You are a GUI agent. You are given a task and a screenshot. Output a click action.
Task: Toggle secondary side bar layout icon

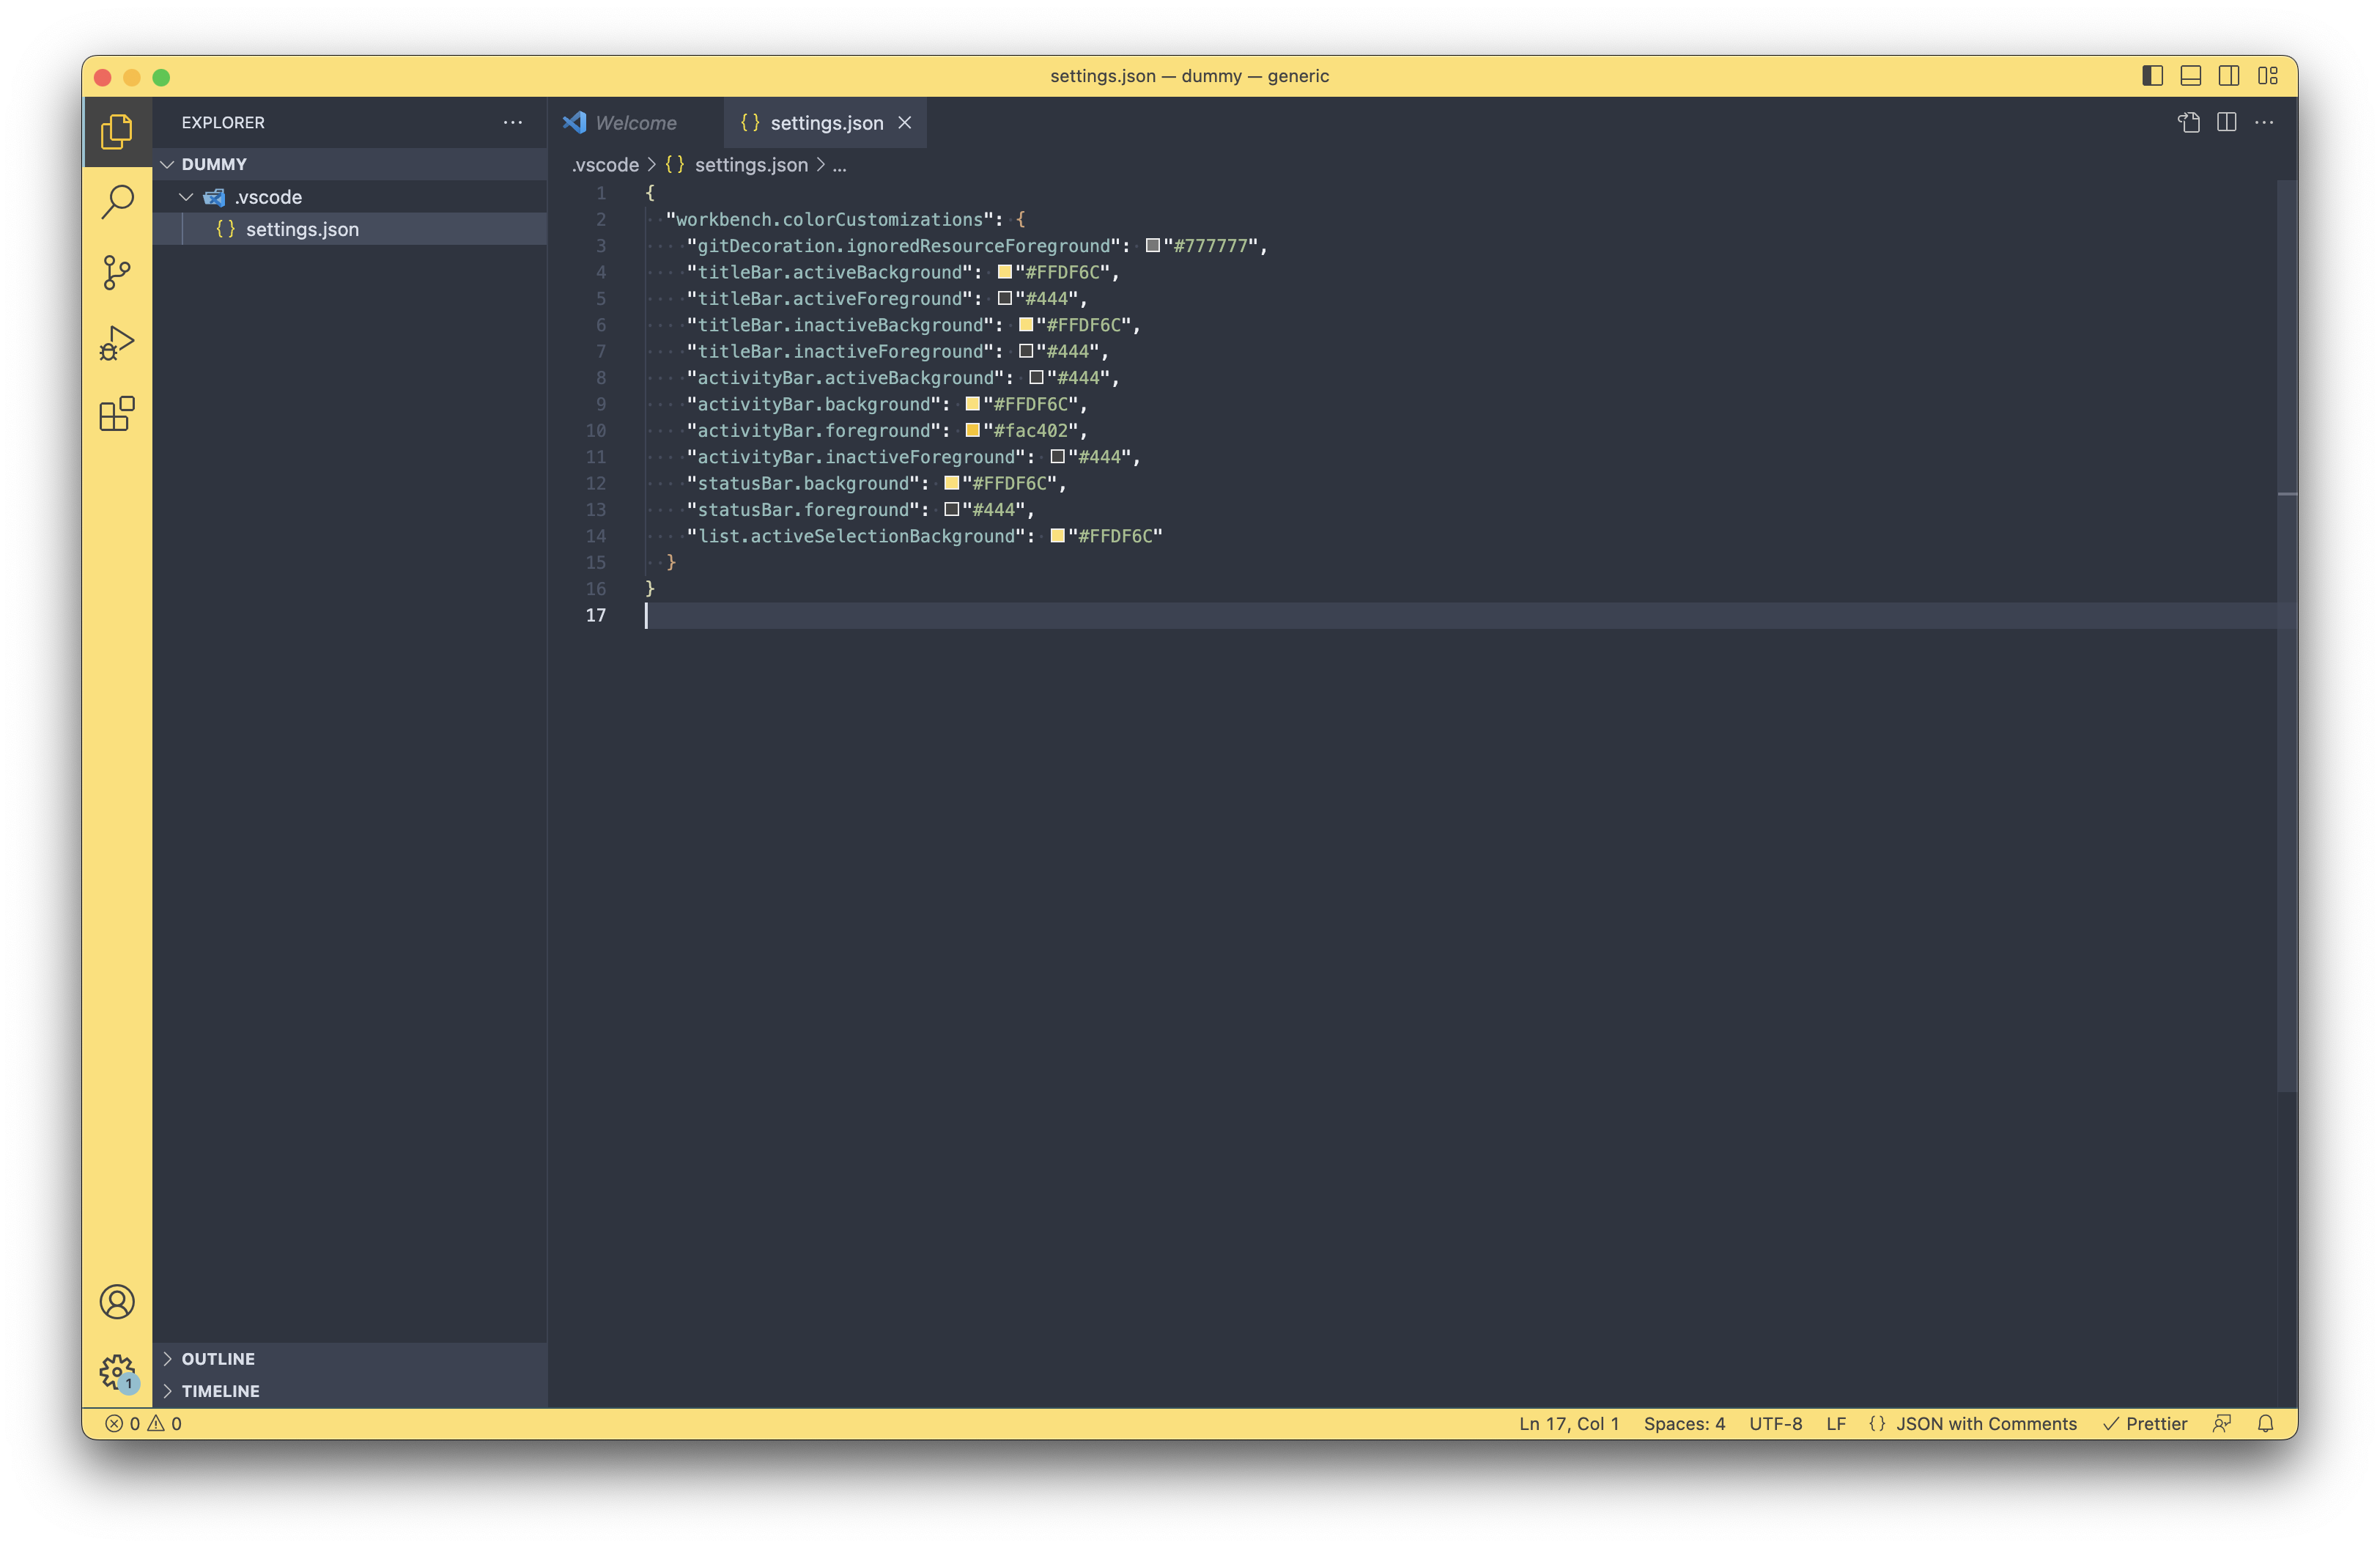tap(2229, 76)
